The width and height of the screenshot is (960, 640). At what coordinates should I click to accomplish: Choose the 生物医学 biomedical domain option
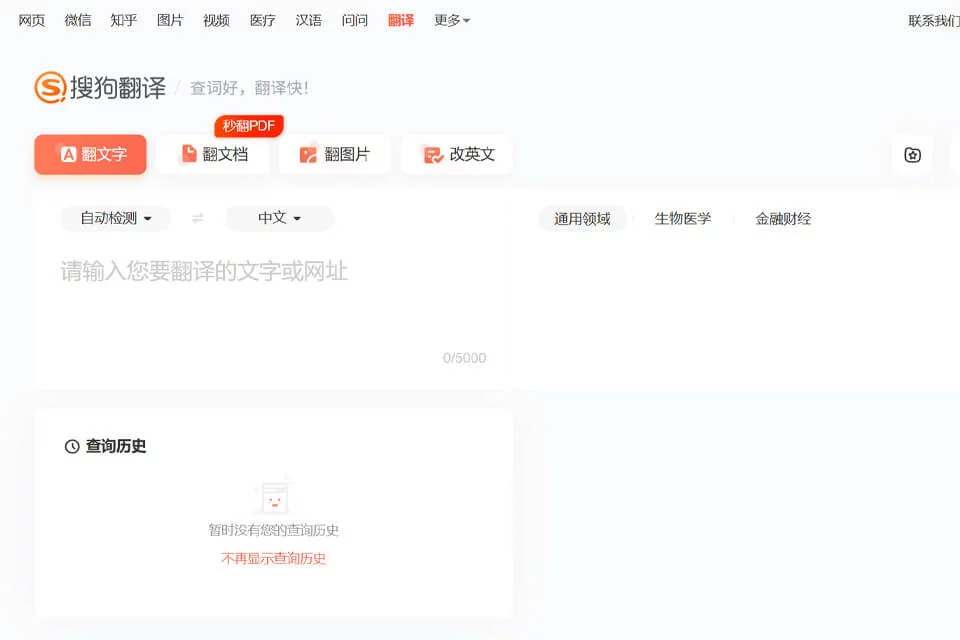[683, 219]
